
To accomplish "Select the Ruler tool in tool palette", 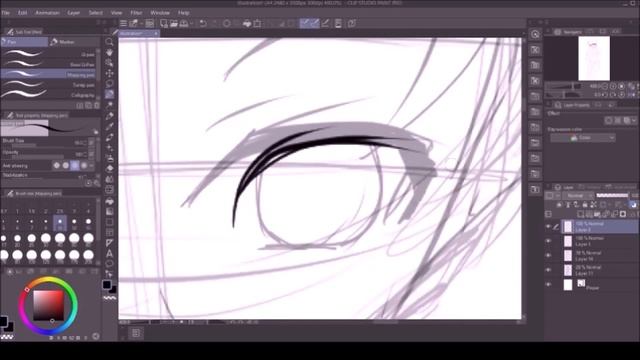I will pyautogui.click(x=109, y=243).
